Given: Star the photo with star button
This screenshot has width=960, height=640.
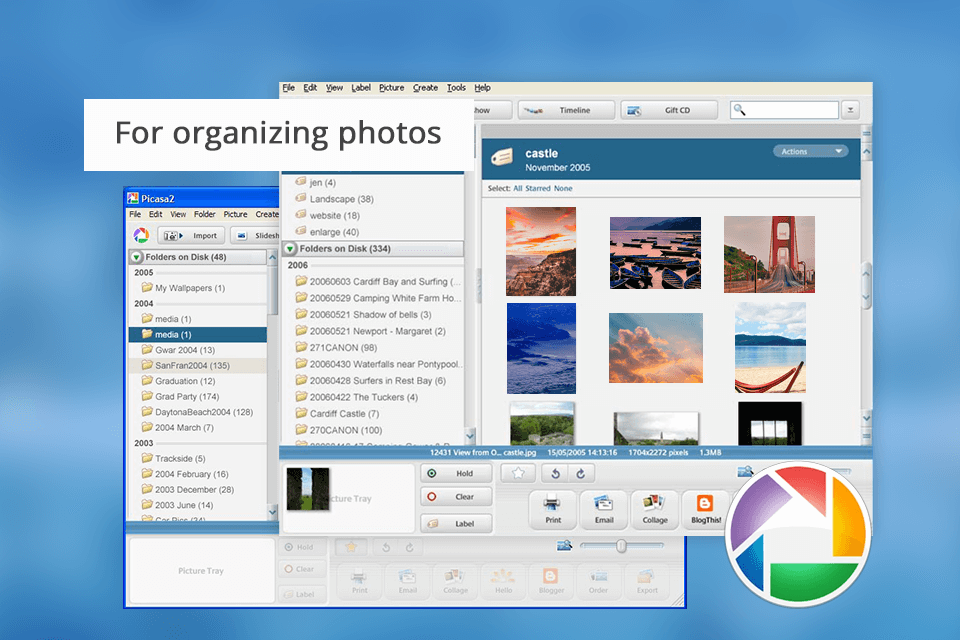Looking at the screenshot, I should (518, 473).
